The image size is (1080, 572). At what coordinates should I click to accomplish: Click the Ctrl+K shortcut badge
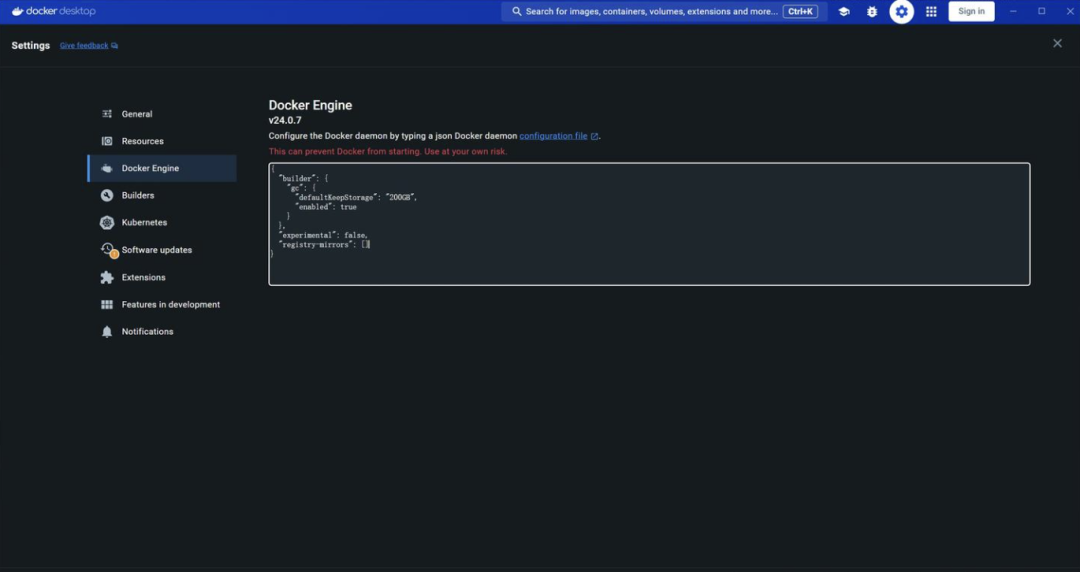click(800, 12)
